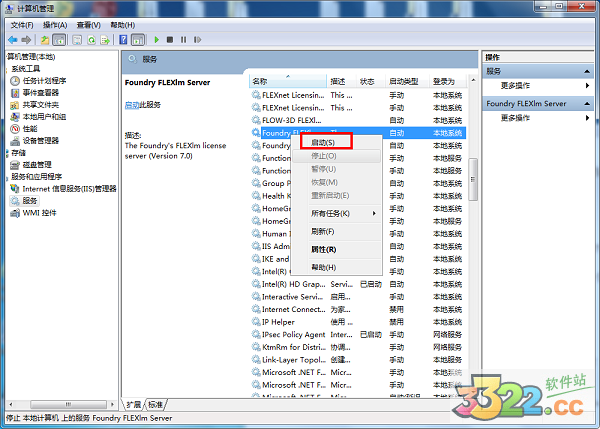The image size is (600, 429).
Task: Select the Interactive Servi... service row
Action: click(357, 297)
